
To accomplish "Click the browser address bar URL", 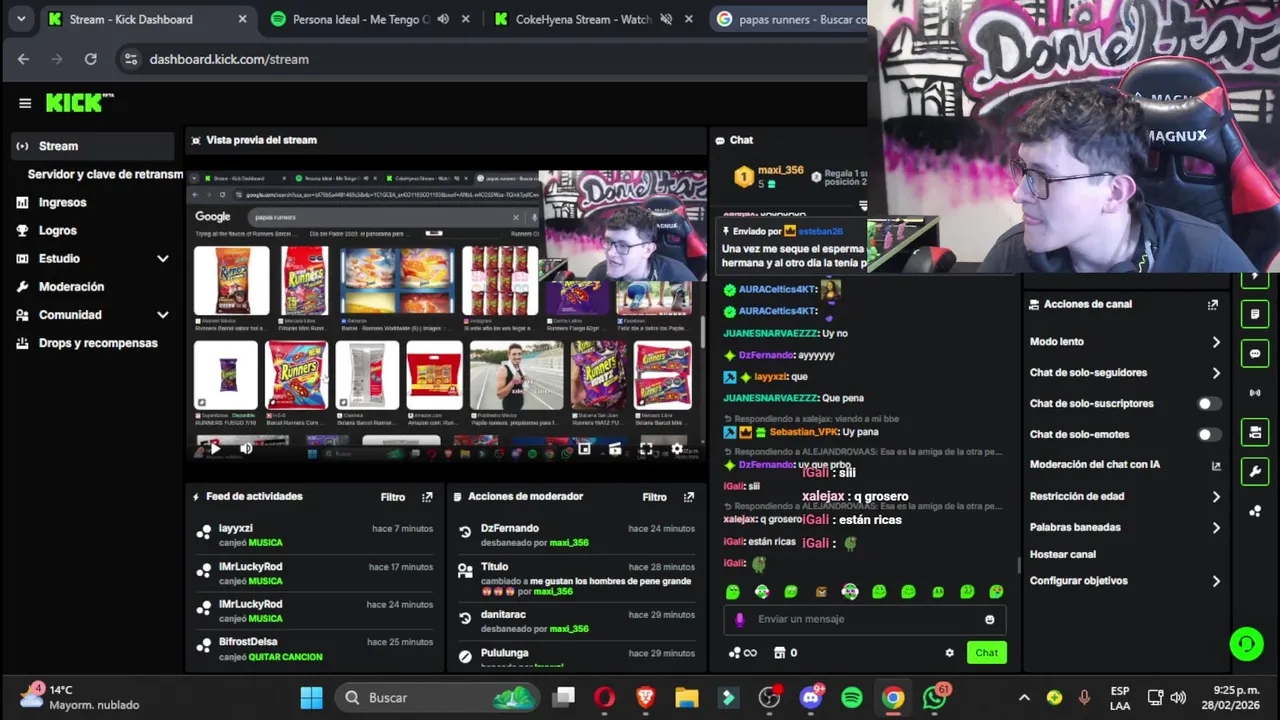I will click(x=229, y=59).
